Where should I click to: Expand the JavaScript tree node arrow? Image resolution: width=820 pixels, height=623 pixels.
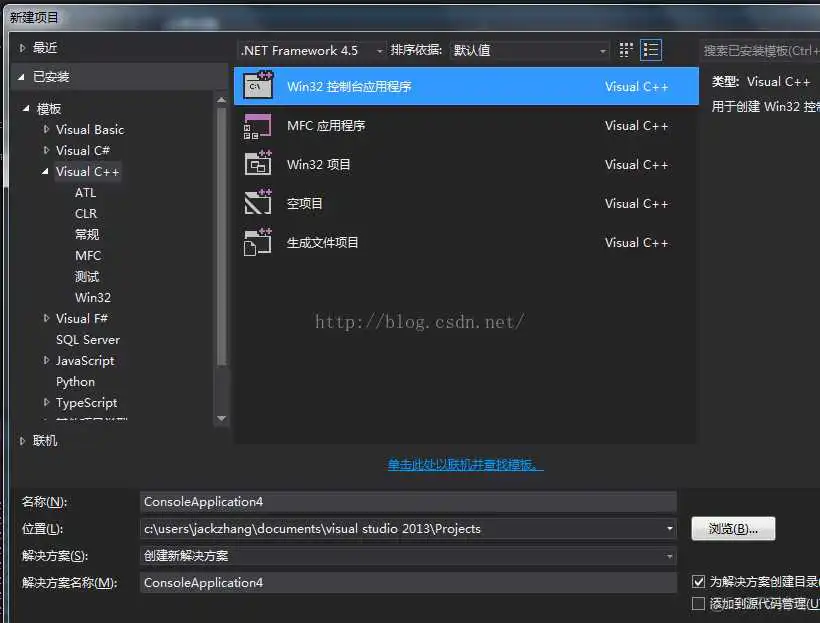coord(47,360)
